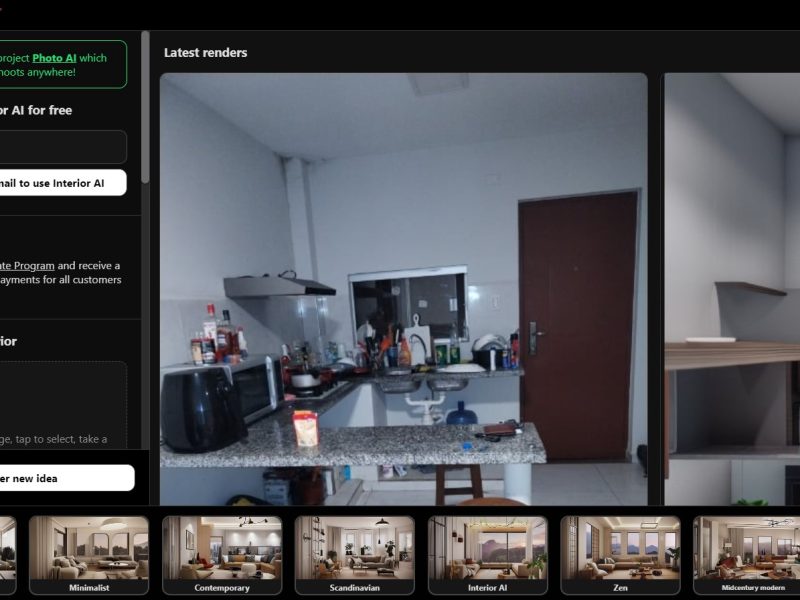This screenshot has width=800, height=600.
Task: Pick the Interior AI style thumbnail
Action: [488, 555]
